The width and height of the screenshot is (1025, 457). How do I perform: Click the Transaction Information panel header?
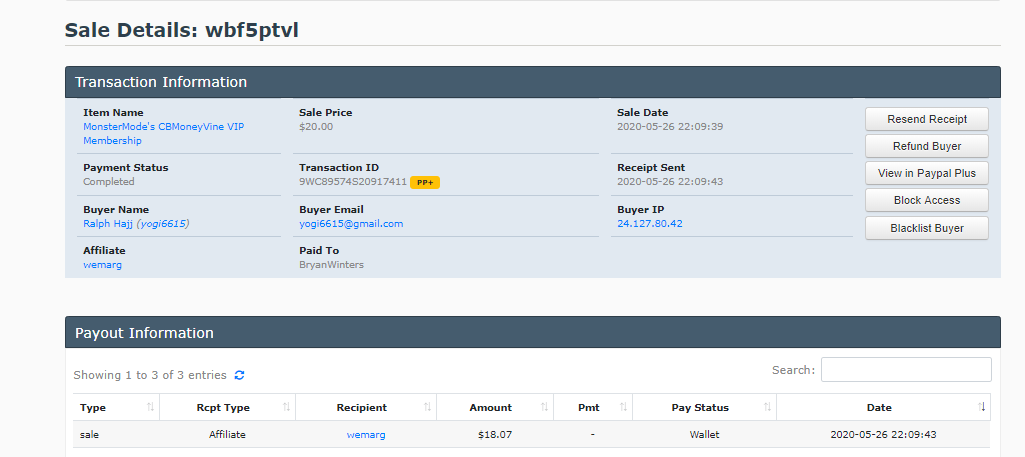[533, 82]
